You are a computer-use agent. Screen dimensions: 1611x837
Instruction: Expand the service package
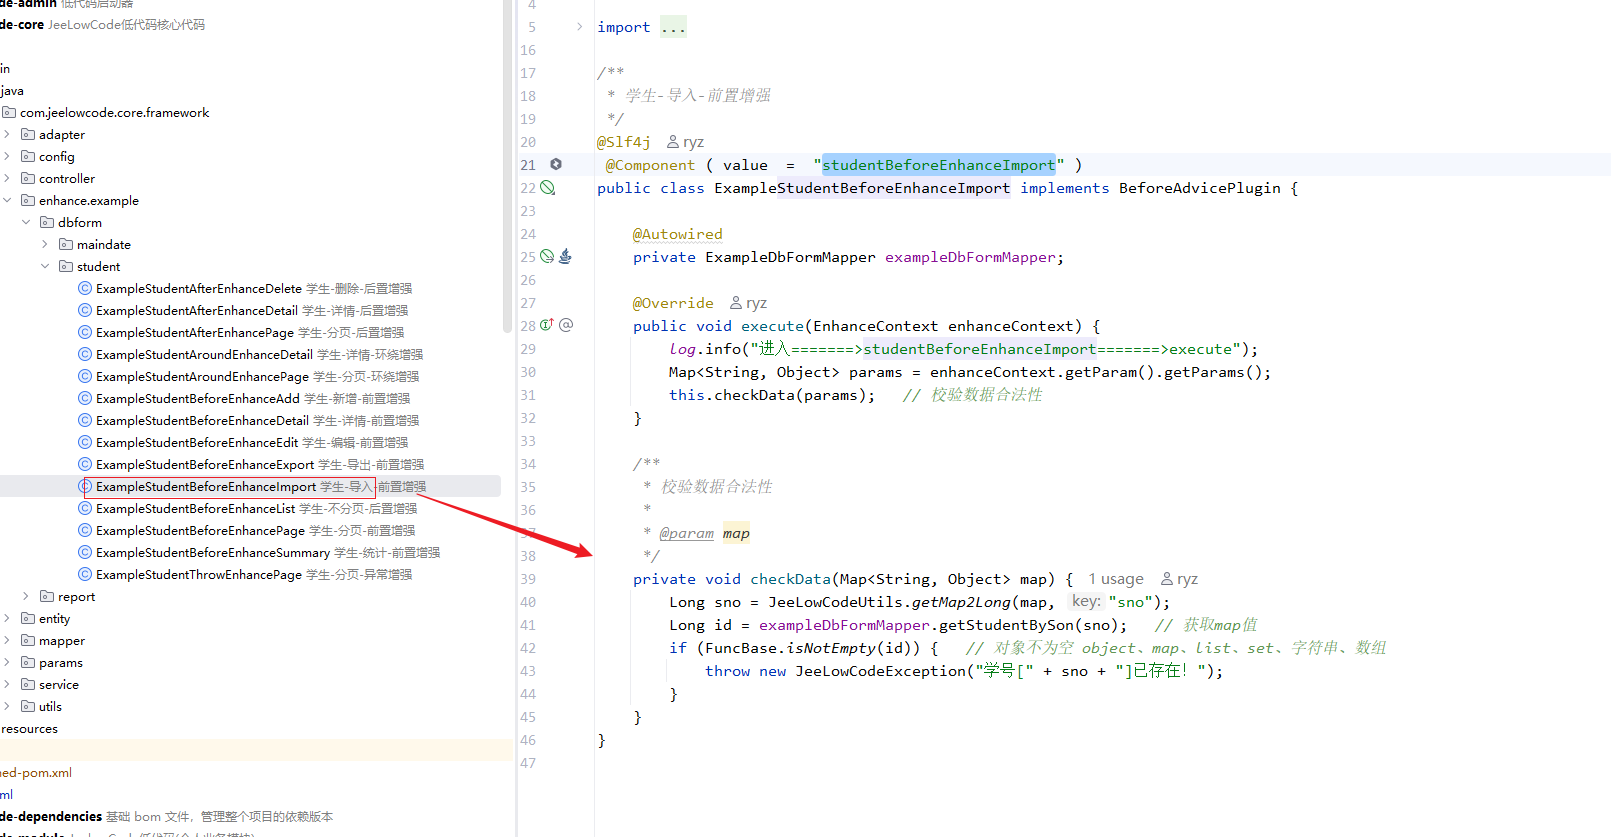click(7, 684)
